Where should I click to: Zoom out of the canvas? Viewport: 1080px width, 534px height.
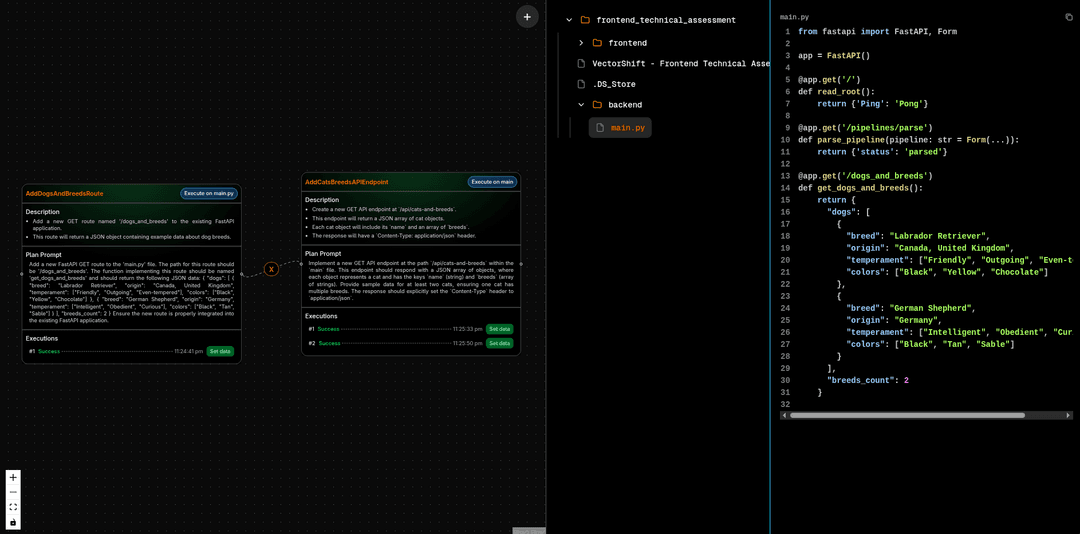pos(13,492)
